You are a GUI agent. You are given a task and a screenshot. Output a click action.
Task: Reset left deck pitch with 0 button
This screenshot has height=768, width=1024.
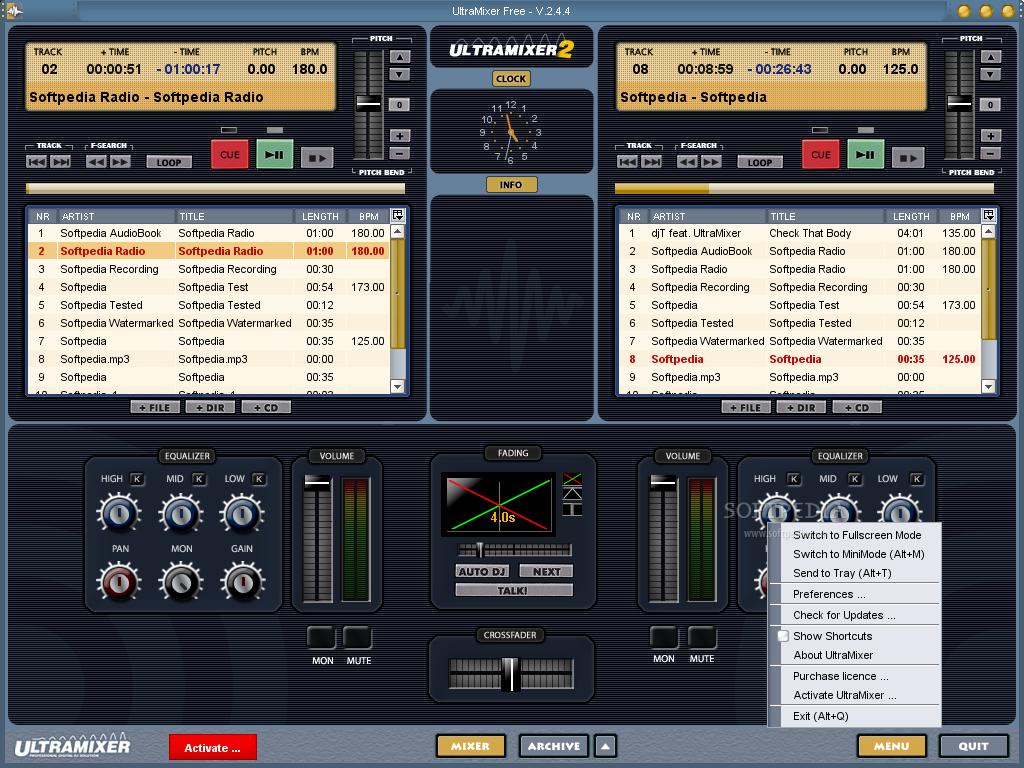[399, 104]
